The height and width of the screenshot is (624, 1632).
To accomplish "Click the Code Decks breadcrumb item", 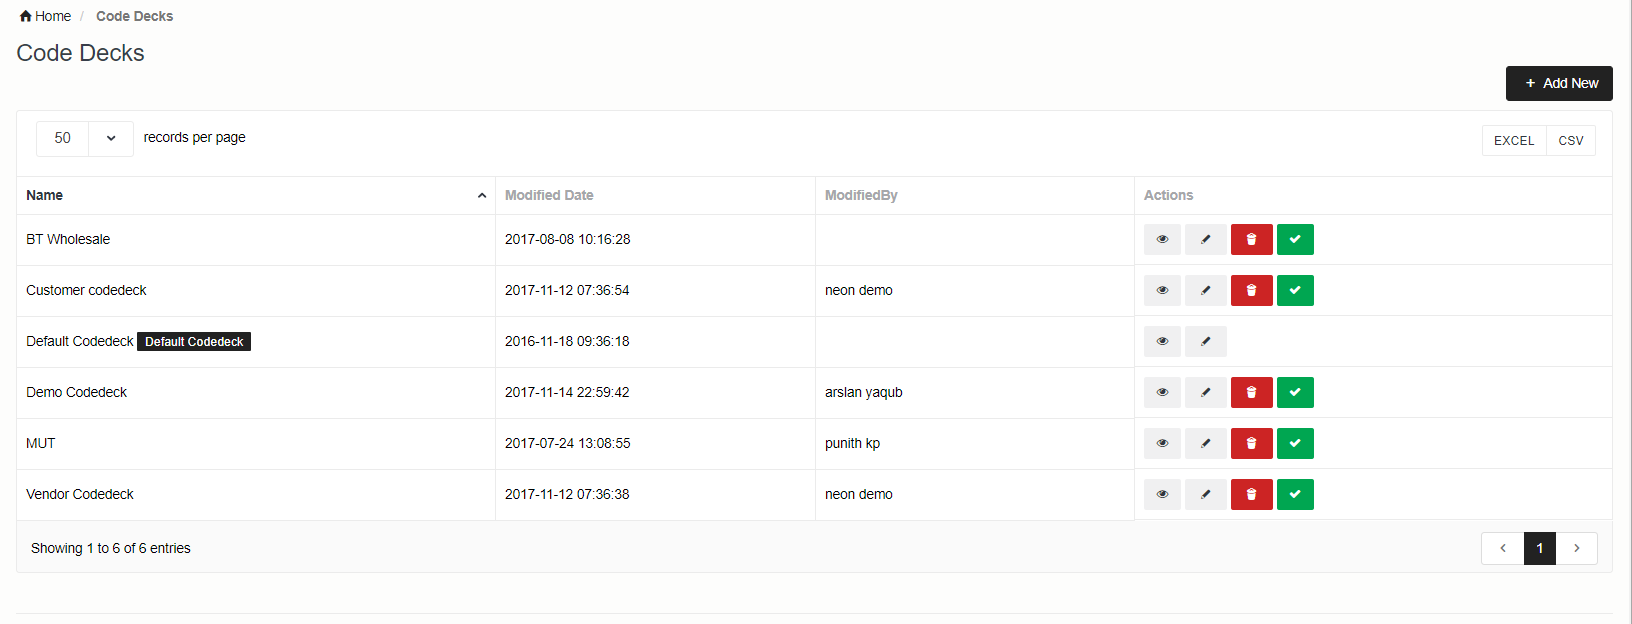I will coord(134,16).
